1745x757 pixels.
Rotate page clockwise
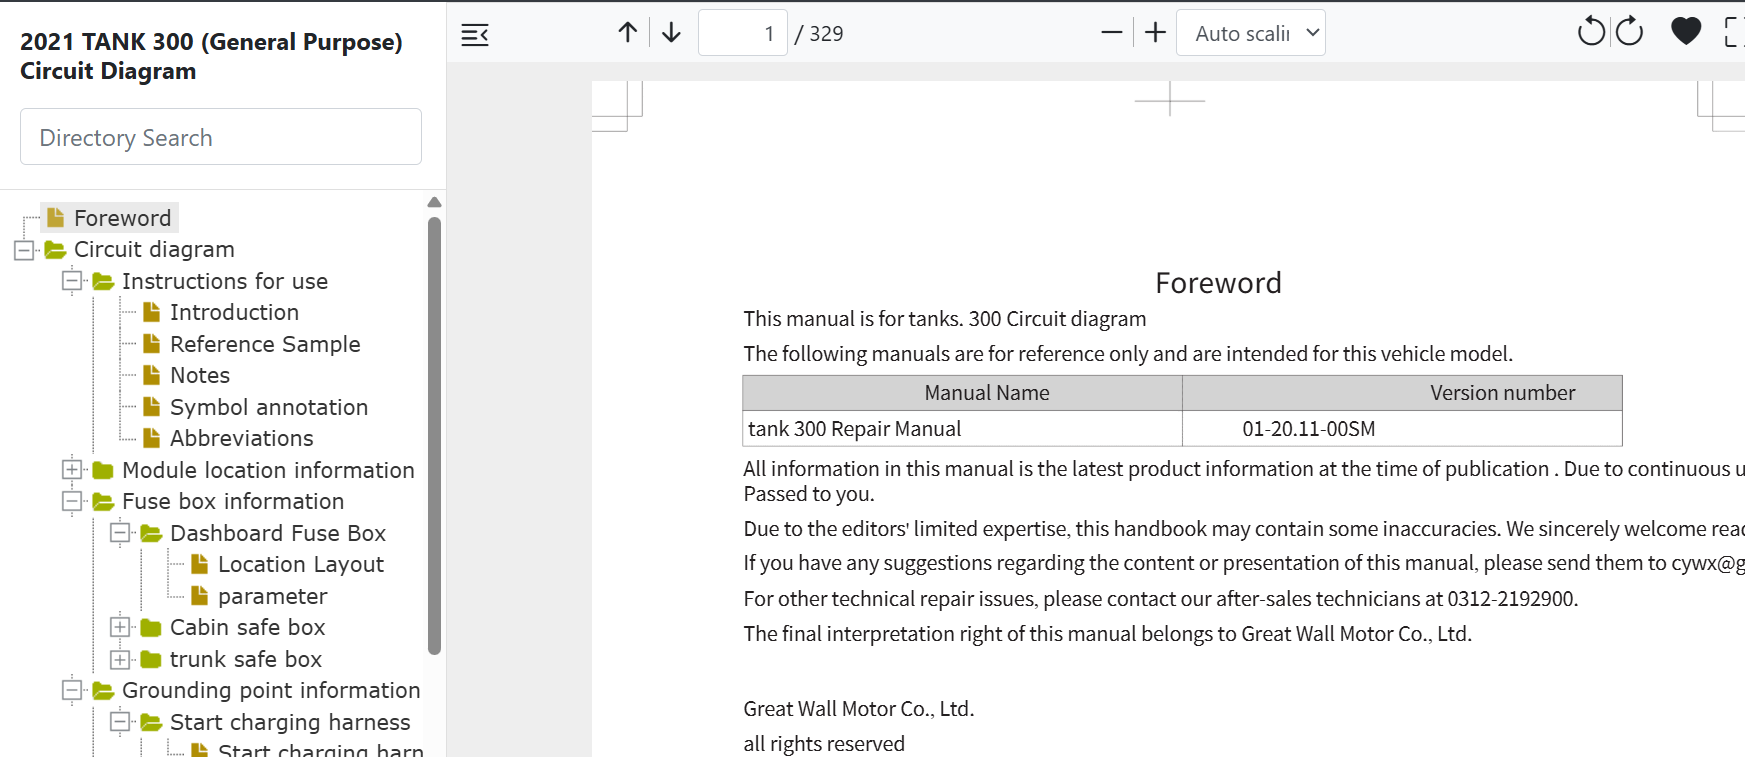pos(1630,32)
